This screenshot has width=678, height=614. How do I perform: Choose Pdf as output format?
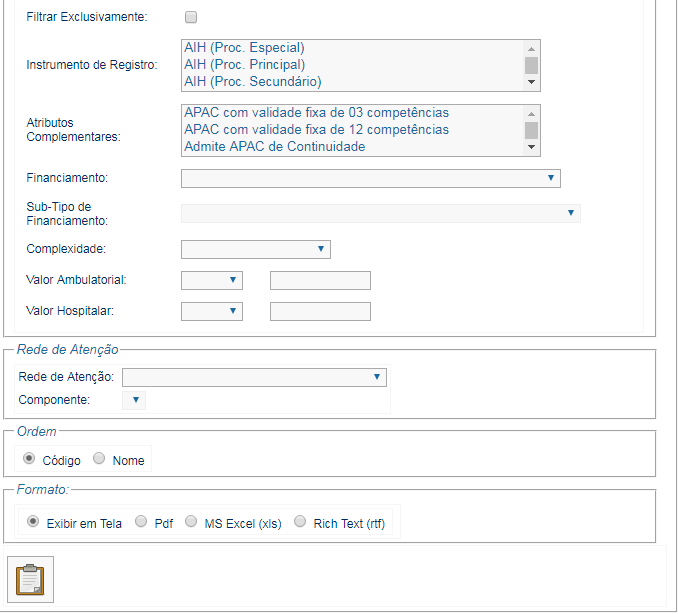click(141, 521)
